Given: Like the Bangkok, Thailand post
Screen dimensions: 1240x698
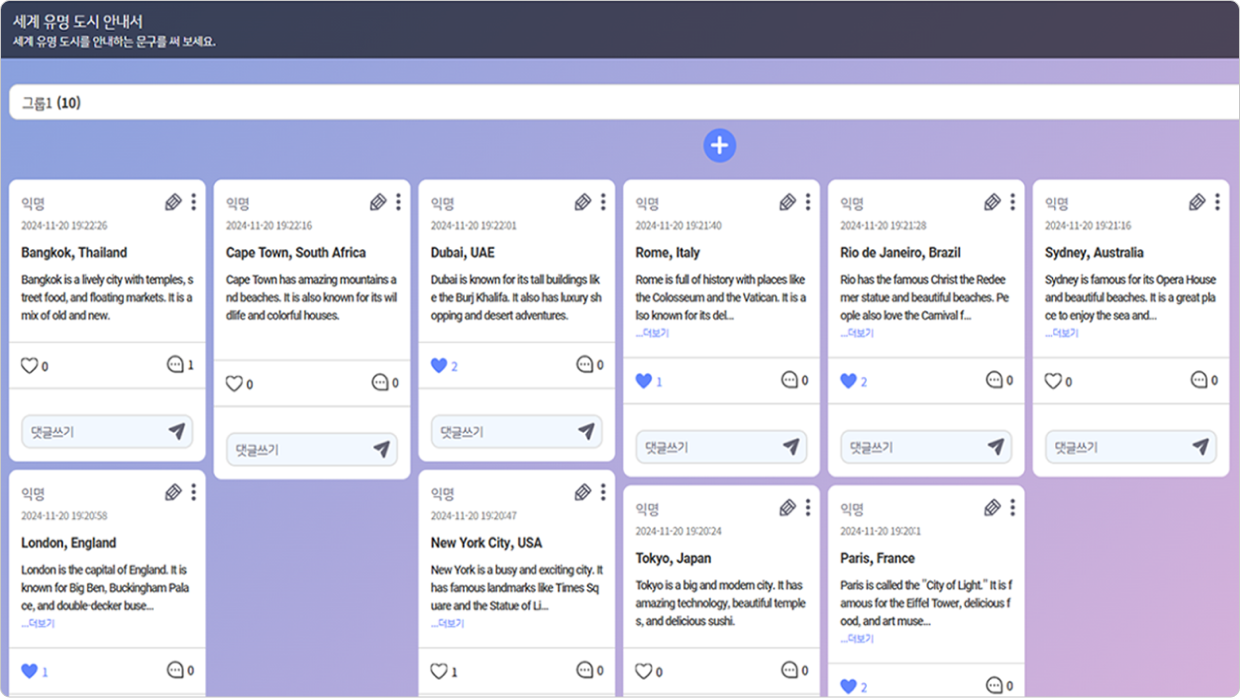Looking at the screenshot, I should (x=29, y=366).
